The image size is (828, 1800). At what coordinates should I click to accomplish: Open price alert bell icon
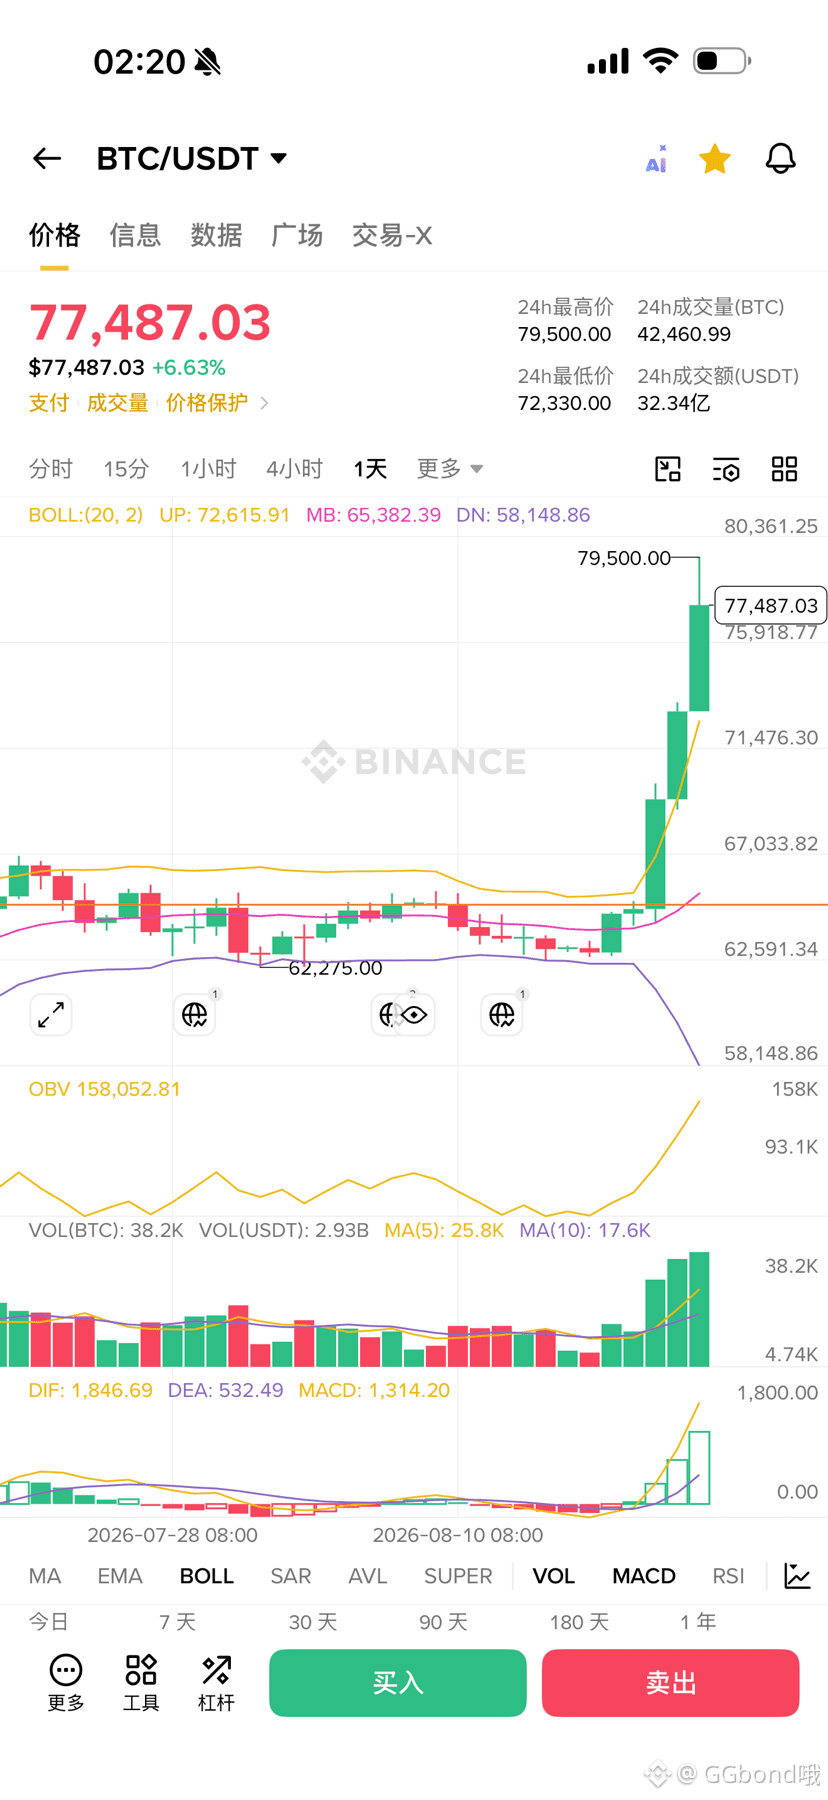[781, 159]
